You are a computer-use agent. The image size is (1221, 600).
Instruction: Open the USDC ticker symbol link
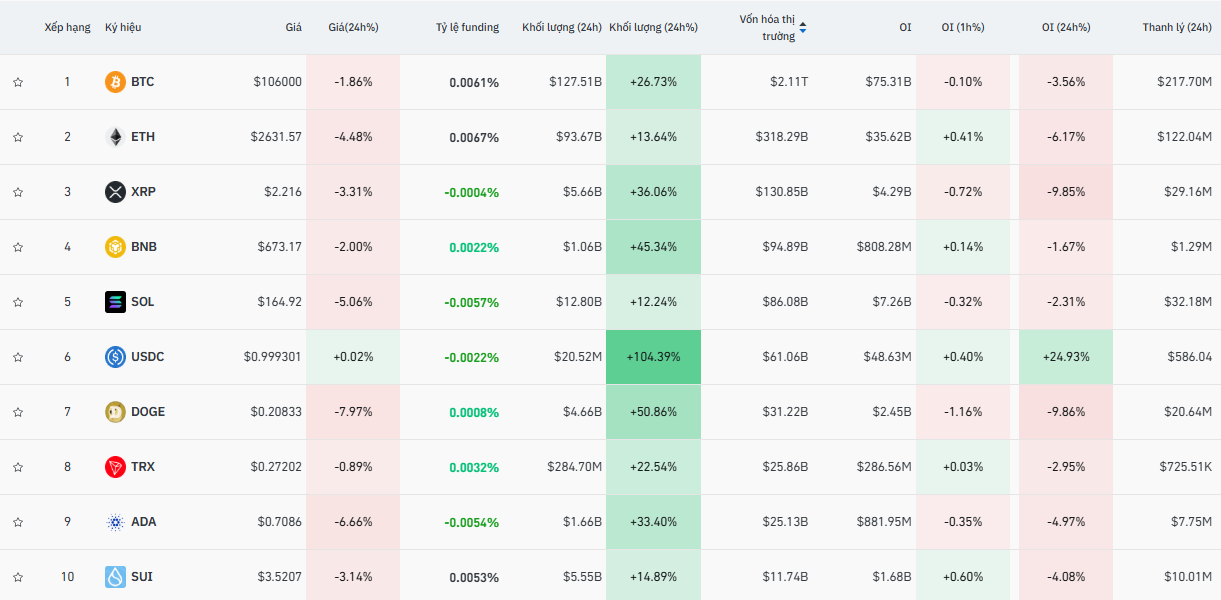click(x=148, y=357)
